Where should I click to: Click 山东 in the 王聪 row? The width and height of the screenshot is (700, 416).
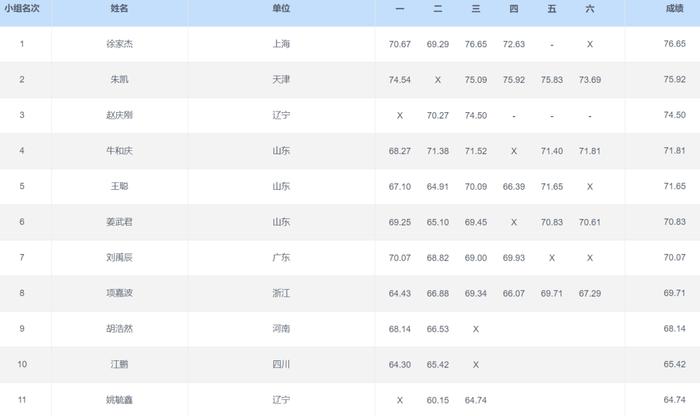point(281,186)
